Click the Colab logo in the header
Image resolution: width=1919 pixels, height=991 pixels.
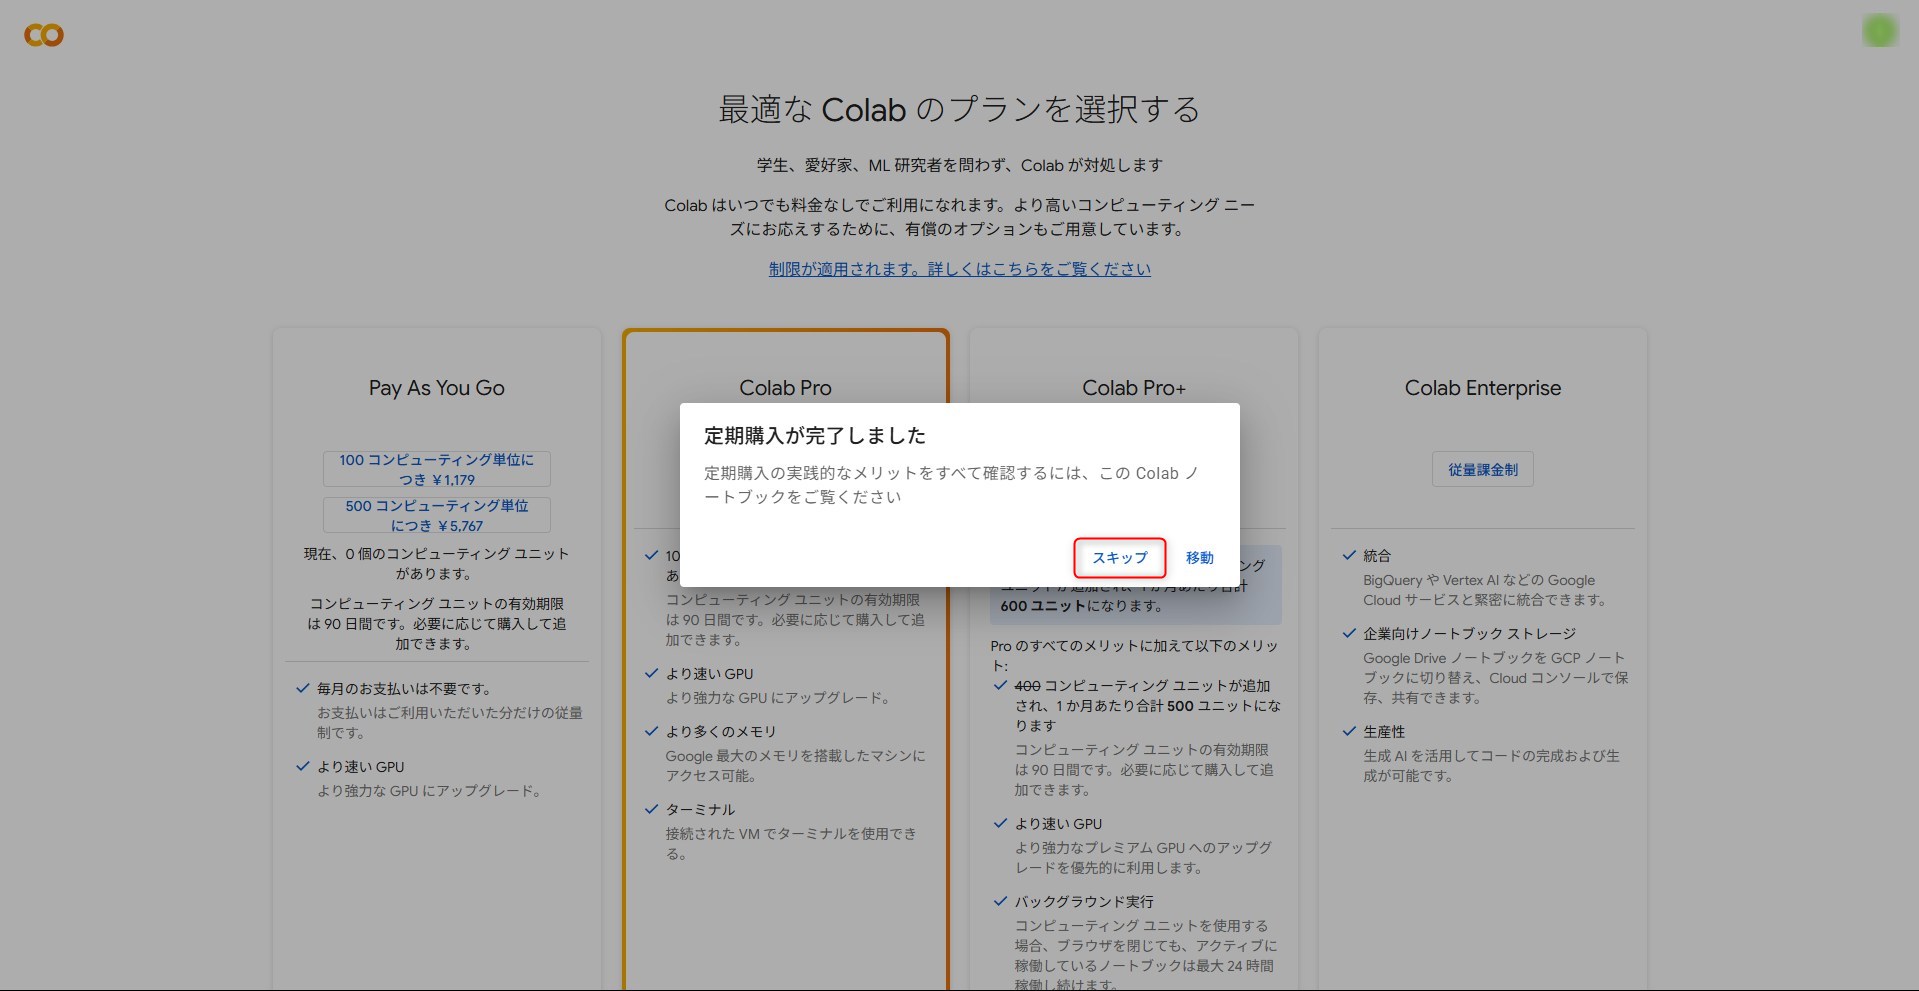[x=44, y=35]
